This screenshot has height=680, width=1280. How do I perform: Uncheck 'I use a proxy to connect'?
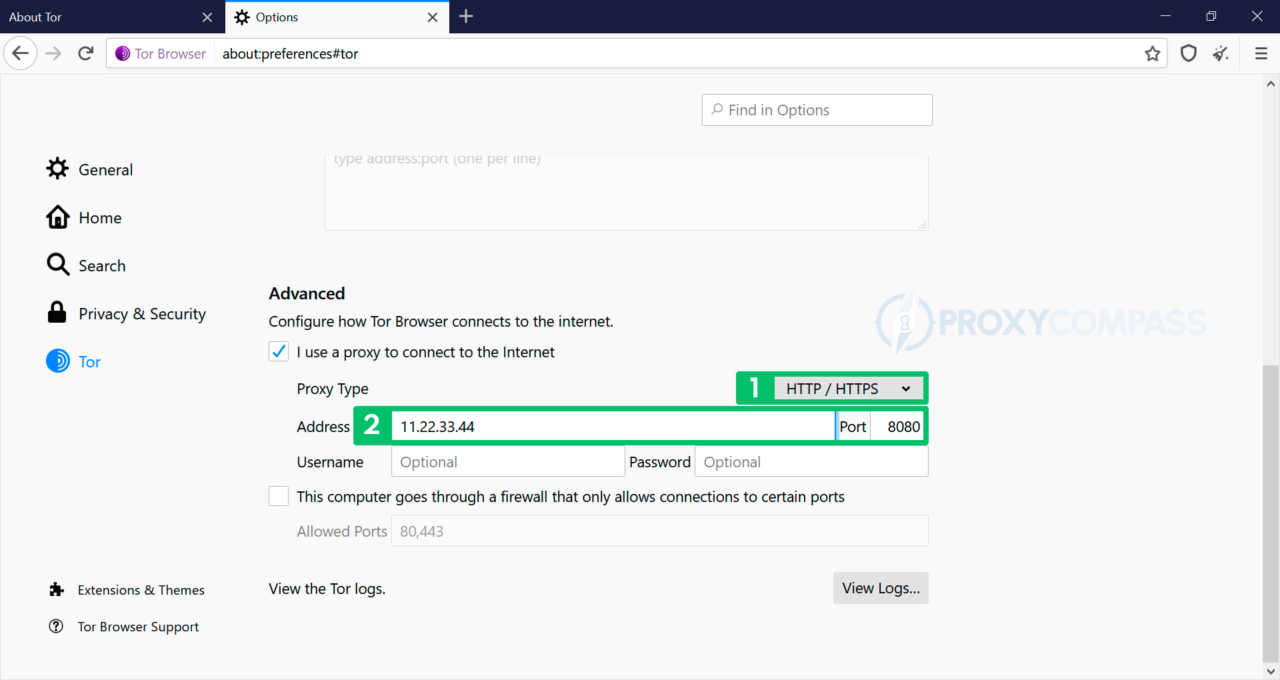(278, 351)
